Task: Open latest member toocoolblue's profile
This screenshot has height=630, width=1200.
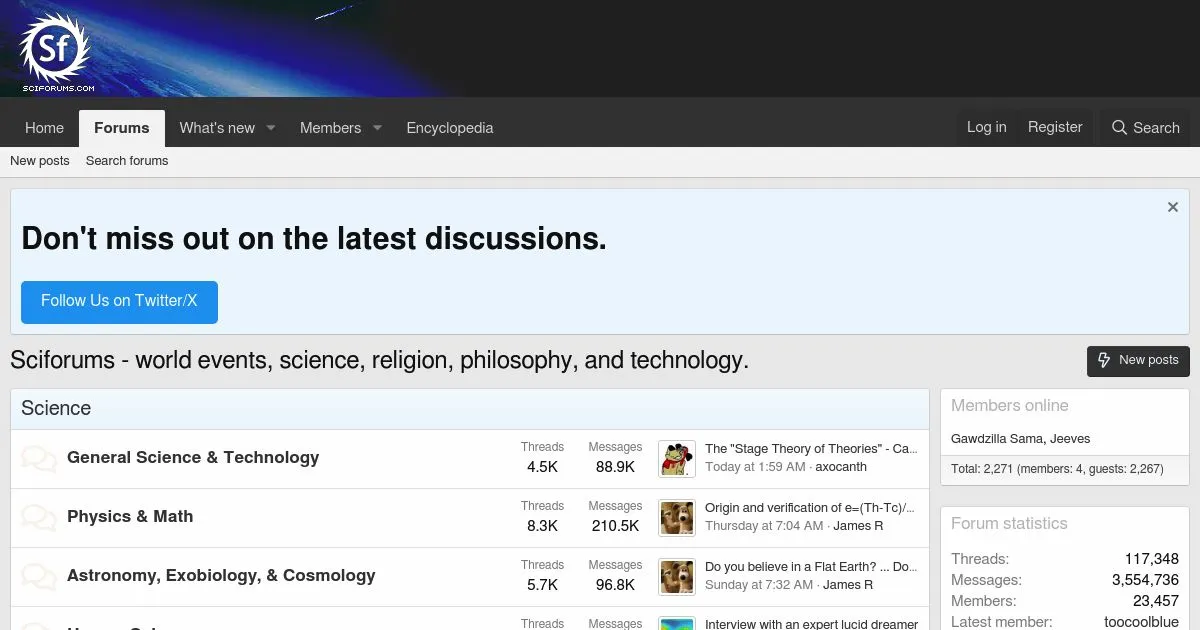Action: pos(1141,622)
